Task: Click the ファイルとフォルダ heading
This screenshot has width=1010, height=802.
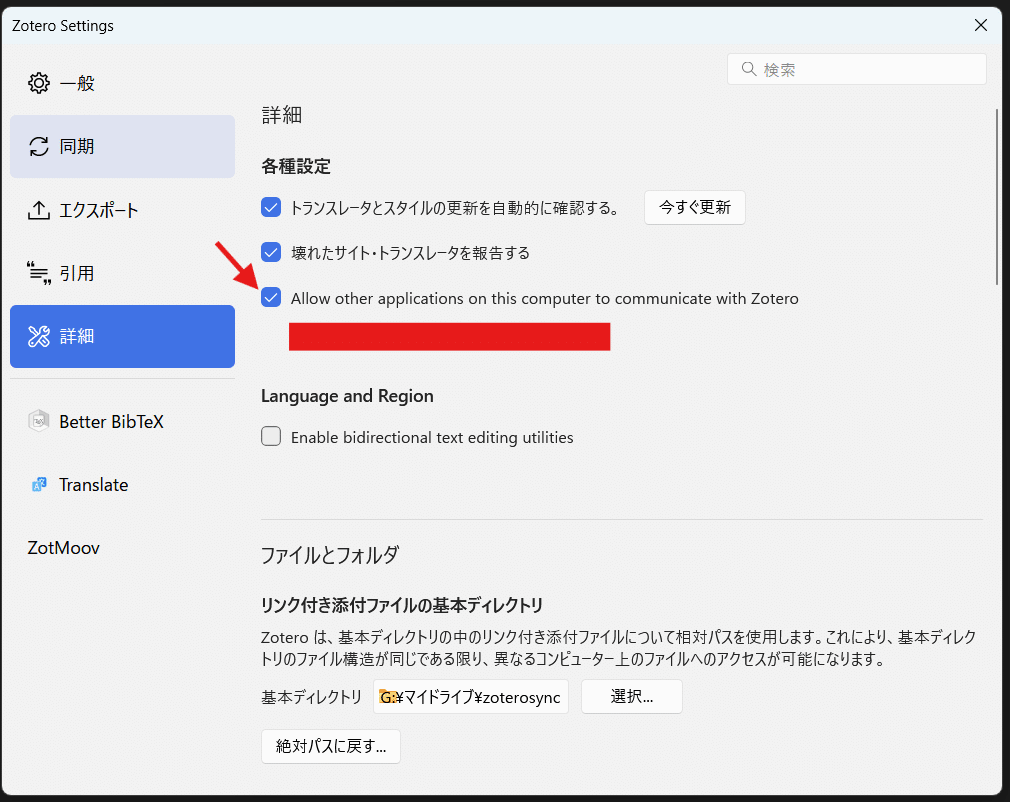Action: coord(330,555)
